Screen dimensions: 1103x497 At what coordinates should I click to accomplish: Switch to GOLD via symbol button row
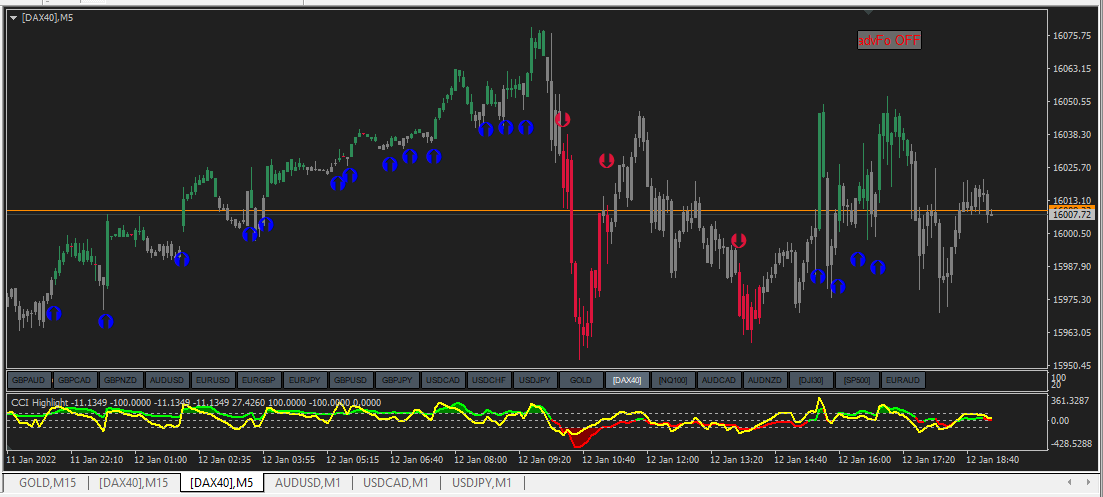pos(581,380)
